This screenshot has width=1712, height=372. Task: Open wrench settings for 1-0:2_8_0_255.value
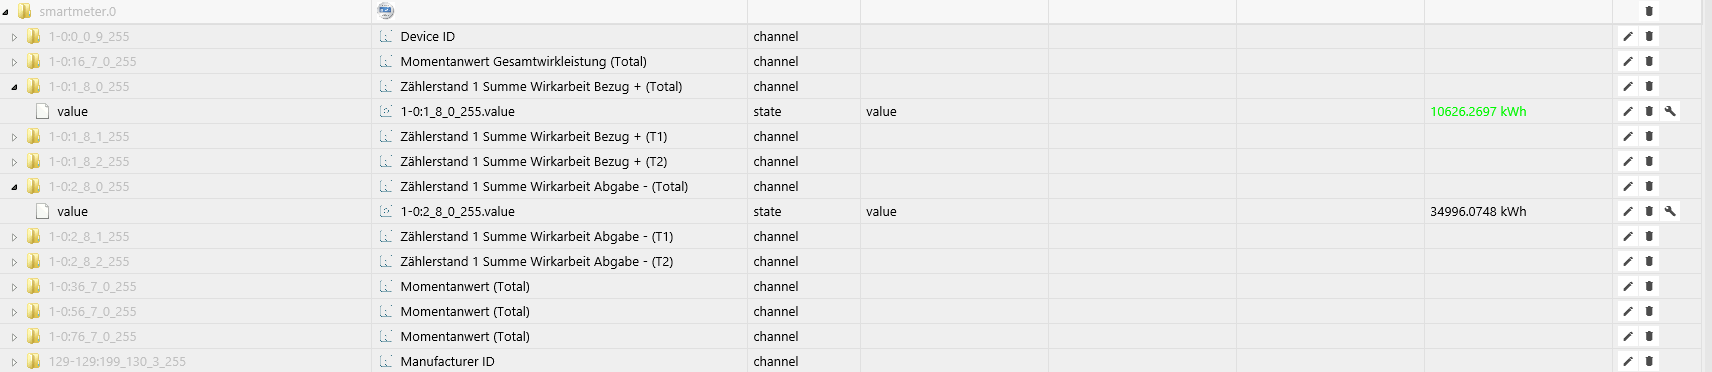click(1670, 211)
